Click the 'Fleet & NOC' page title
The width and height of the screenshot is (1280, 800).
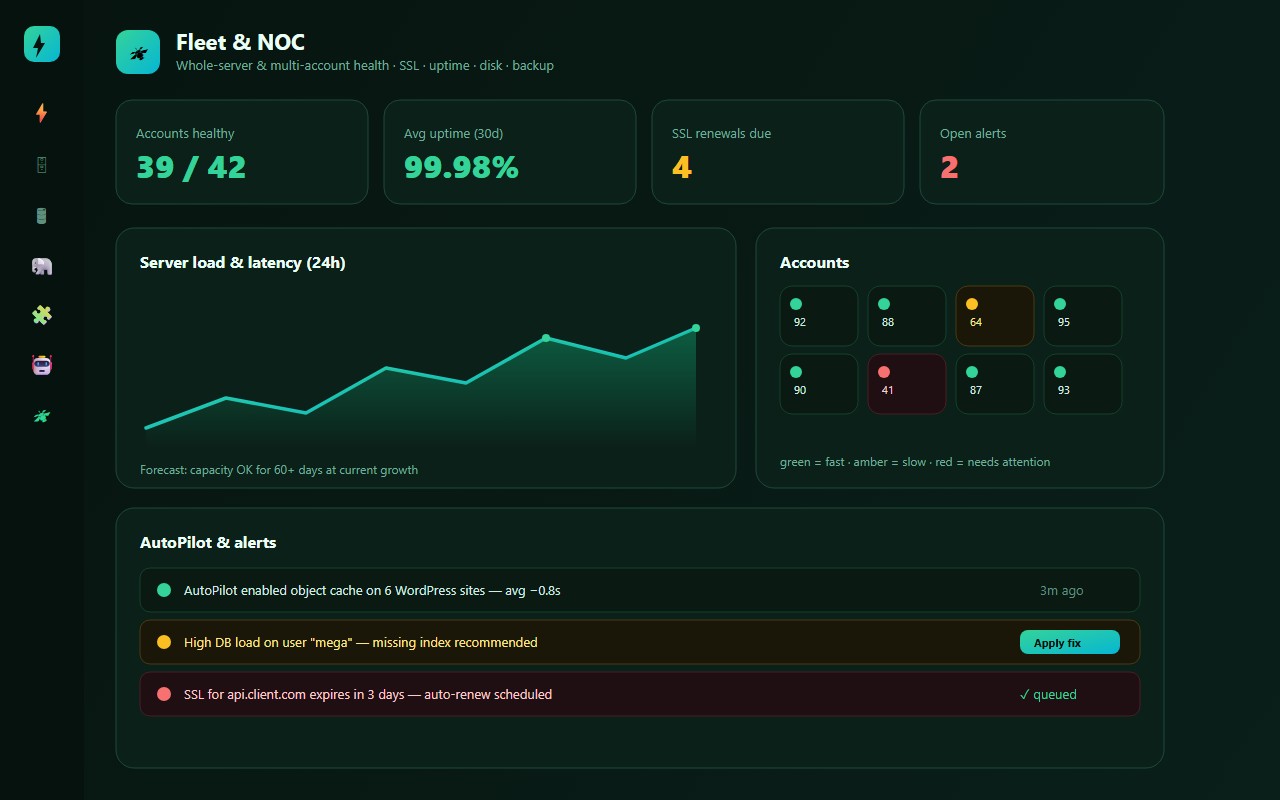(x=240, y=42)
